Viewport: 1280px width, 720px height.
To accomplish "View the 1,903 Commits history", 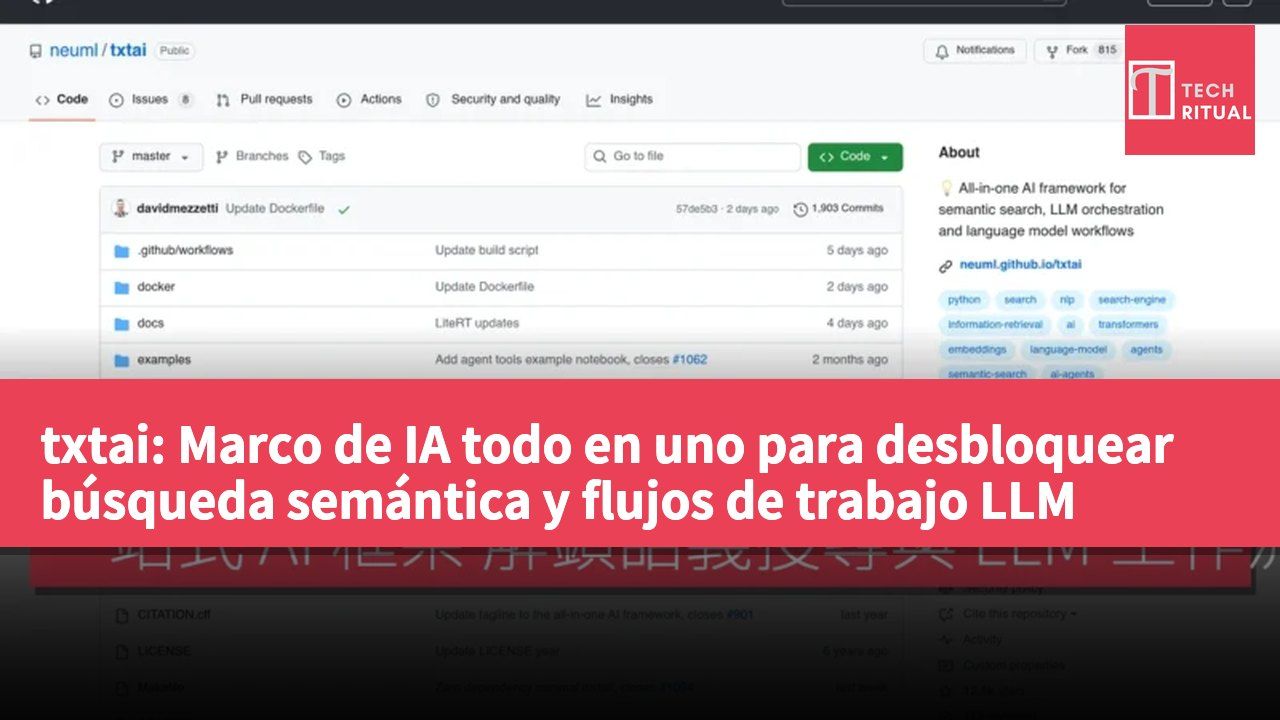I will [x=838, y=209].
